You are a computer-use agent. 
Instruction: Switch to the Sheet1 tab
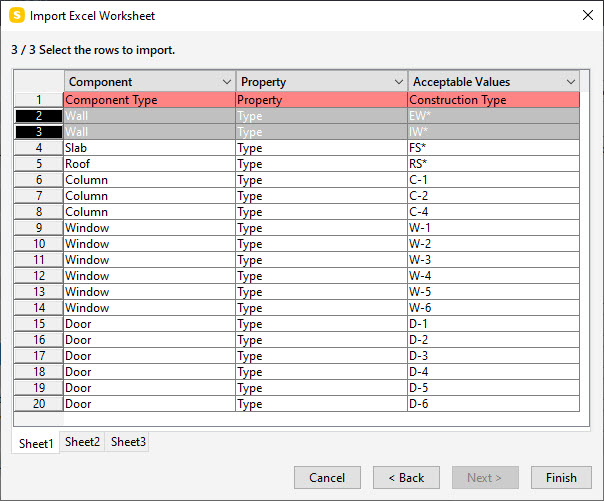pos(36,443)
